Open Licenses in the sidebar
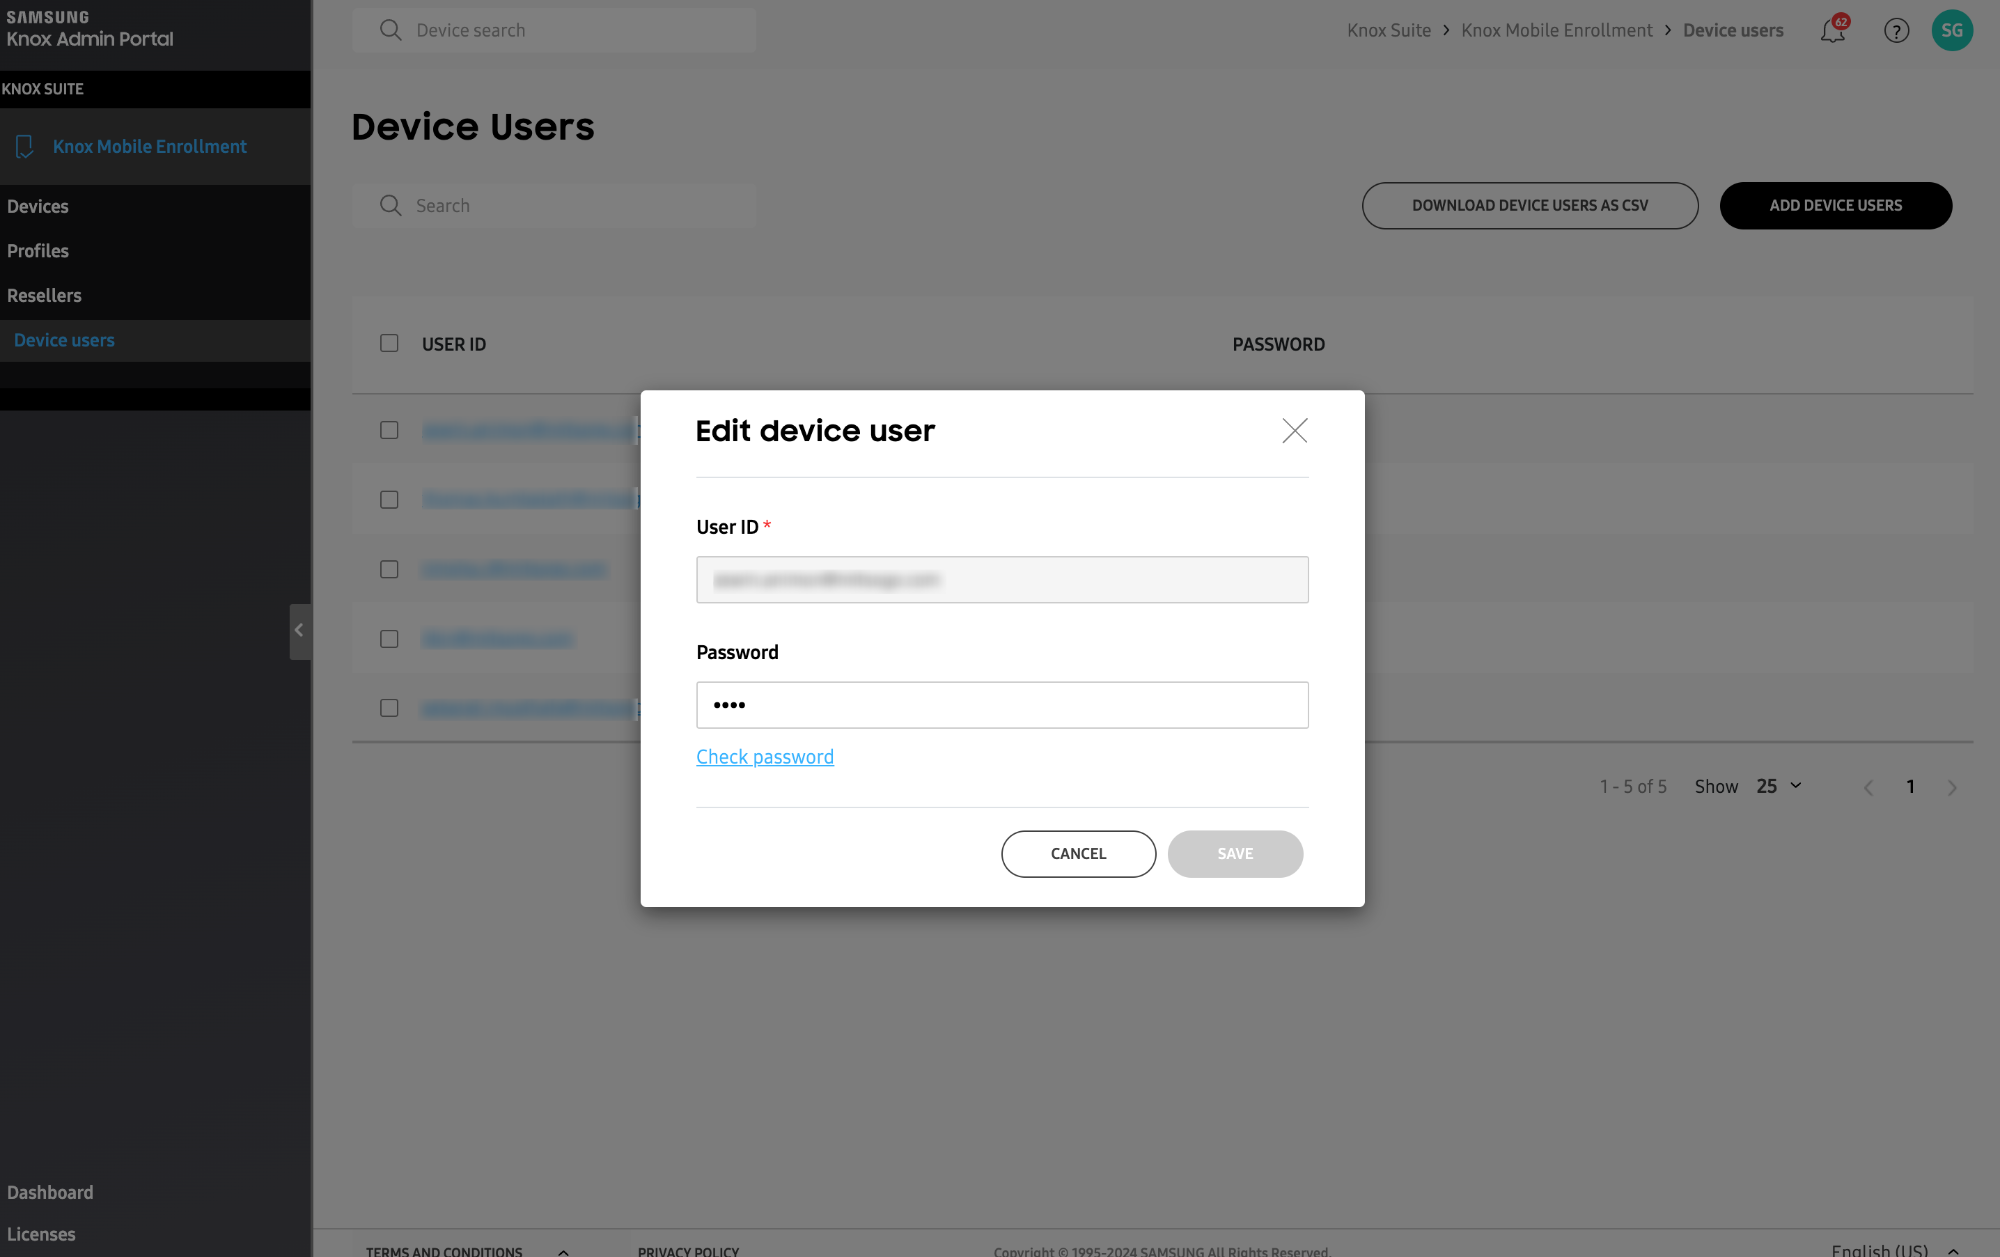 click(x=41, y=1235)
